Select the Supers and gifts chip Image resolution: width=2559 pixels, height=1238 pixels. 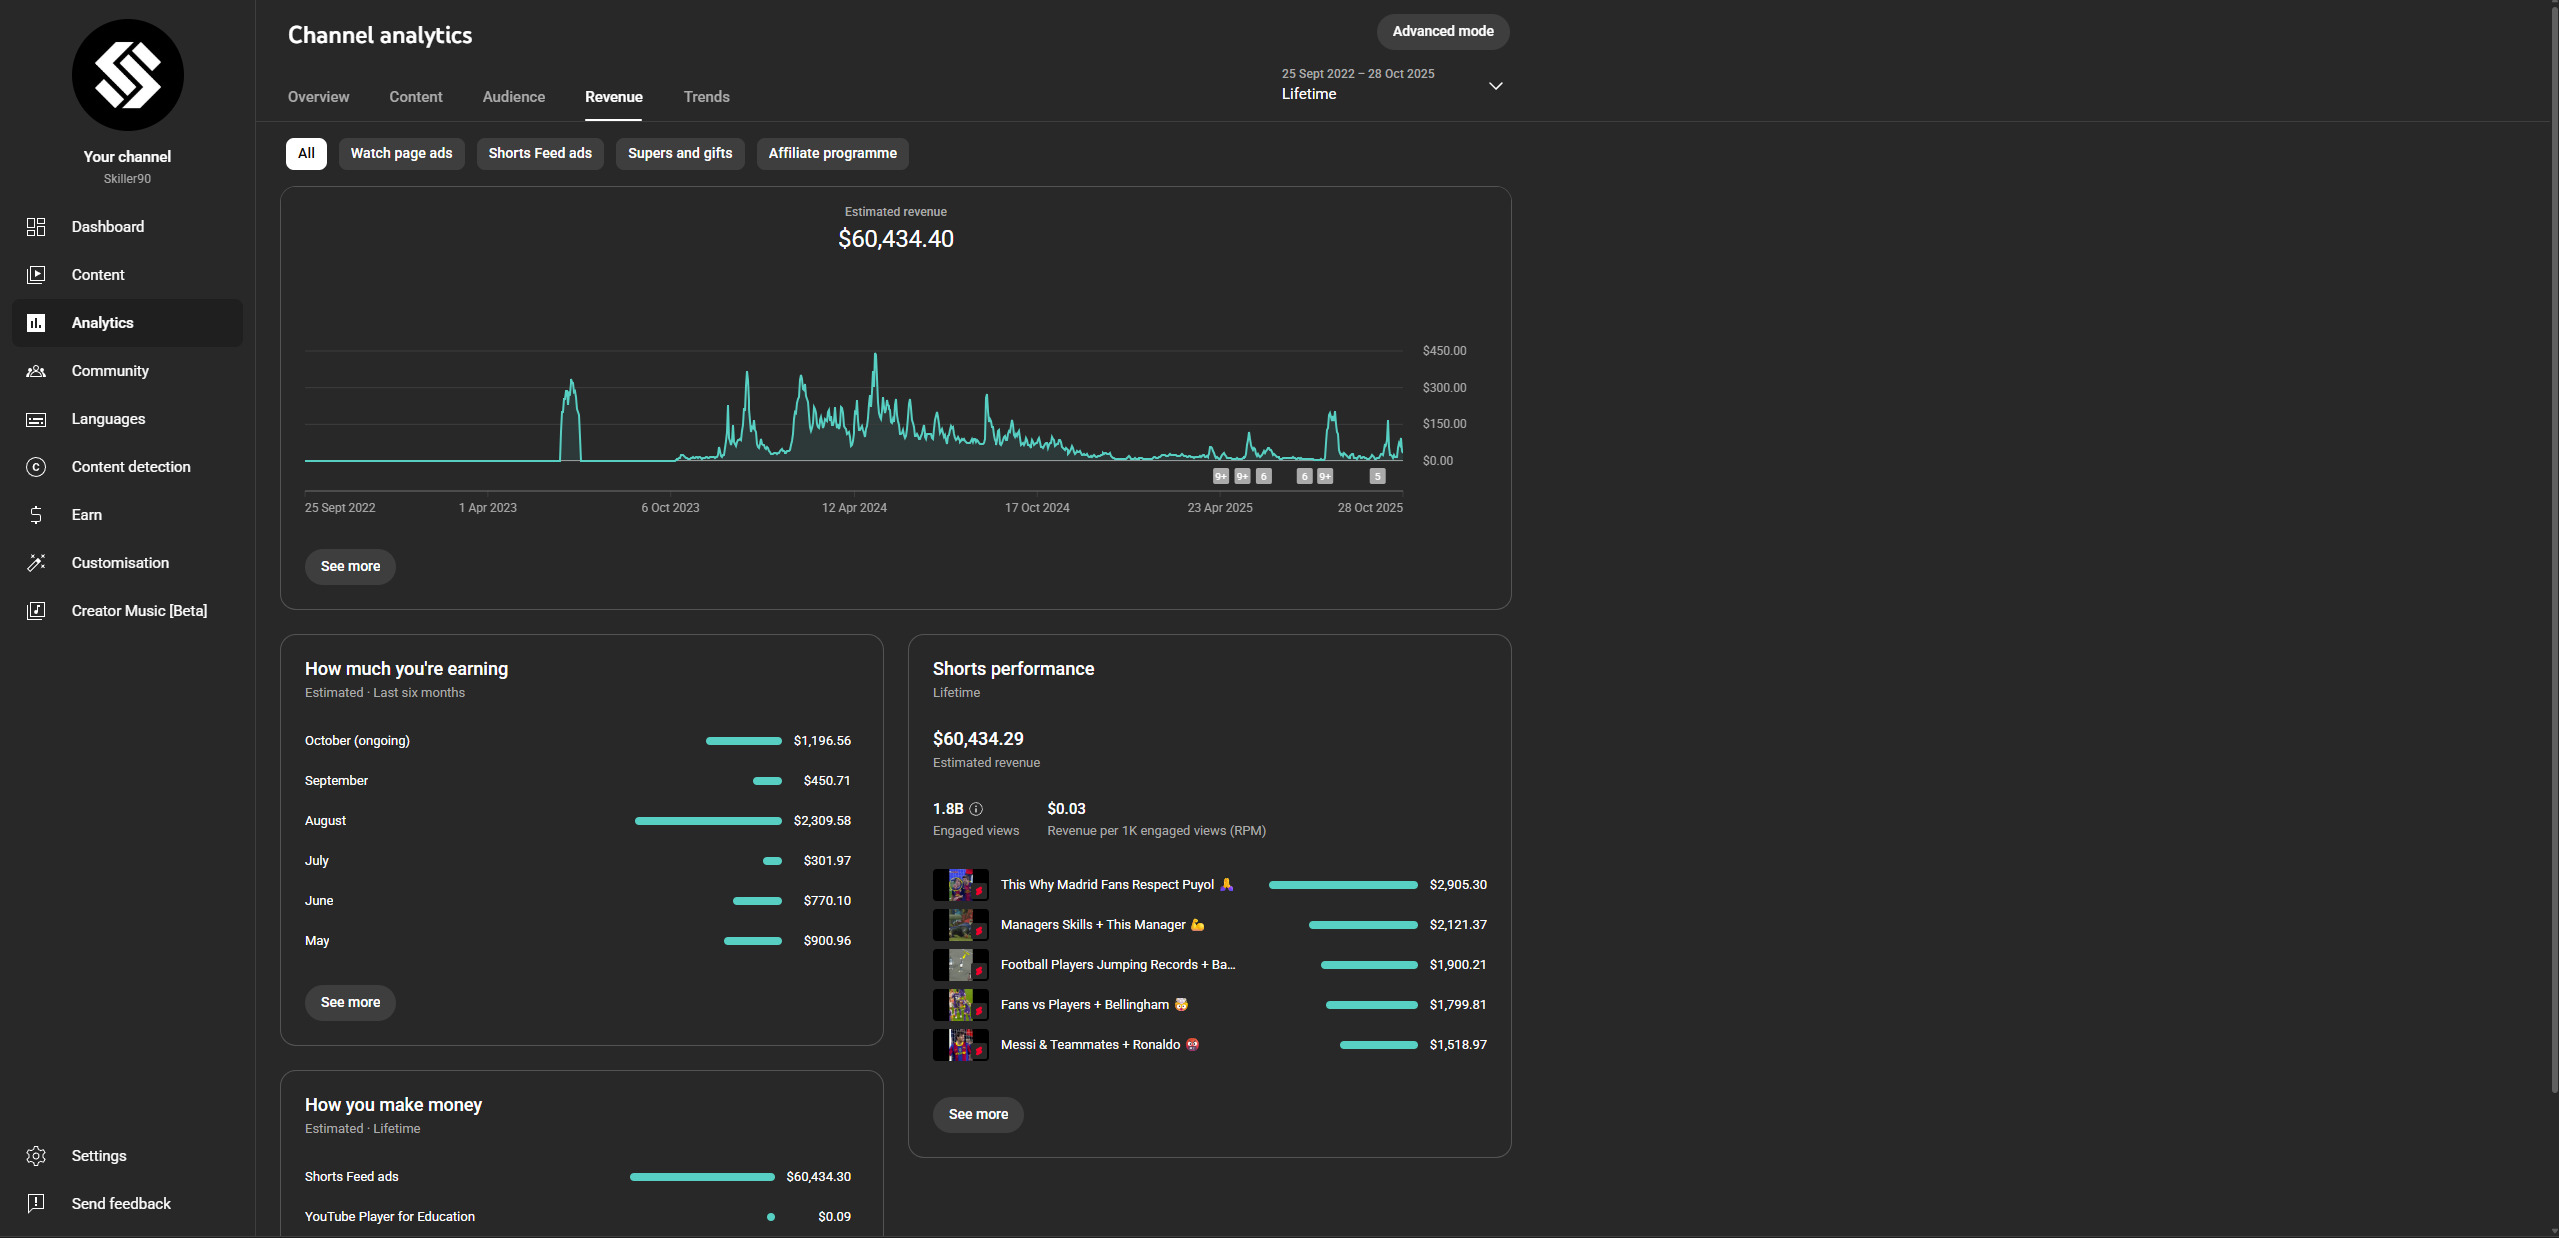pos(680,154)
